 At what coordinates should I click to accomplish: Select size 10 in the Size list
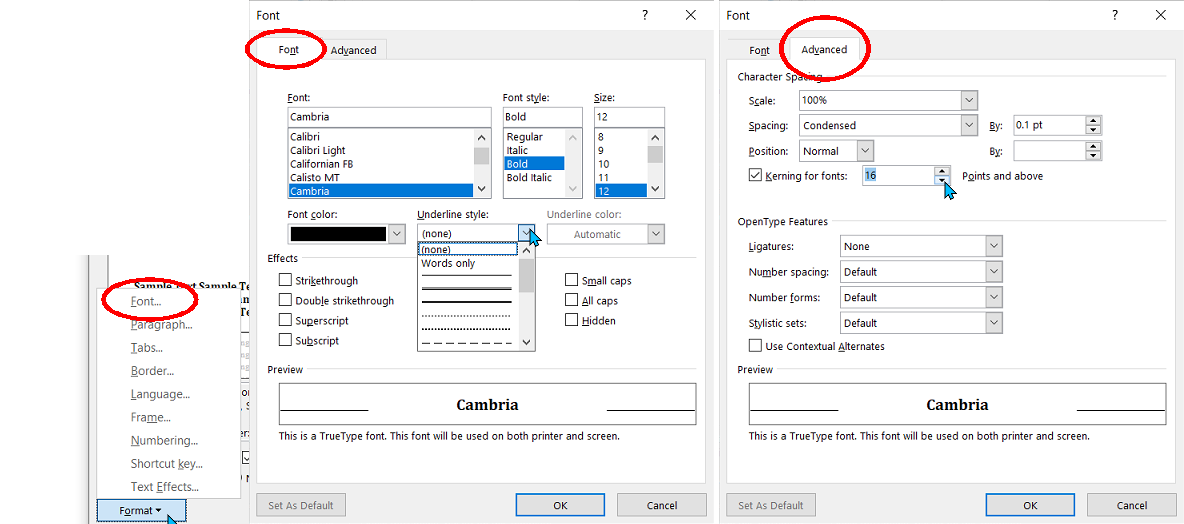pos(621,164)
